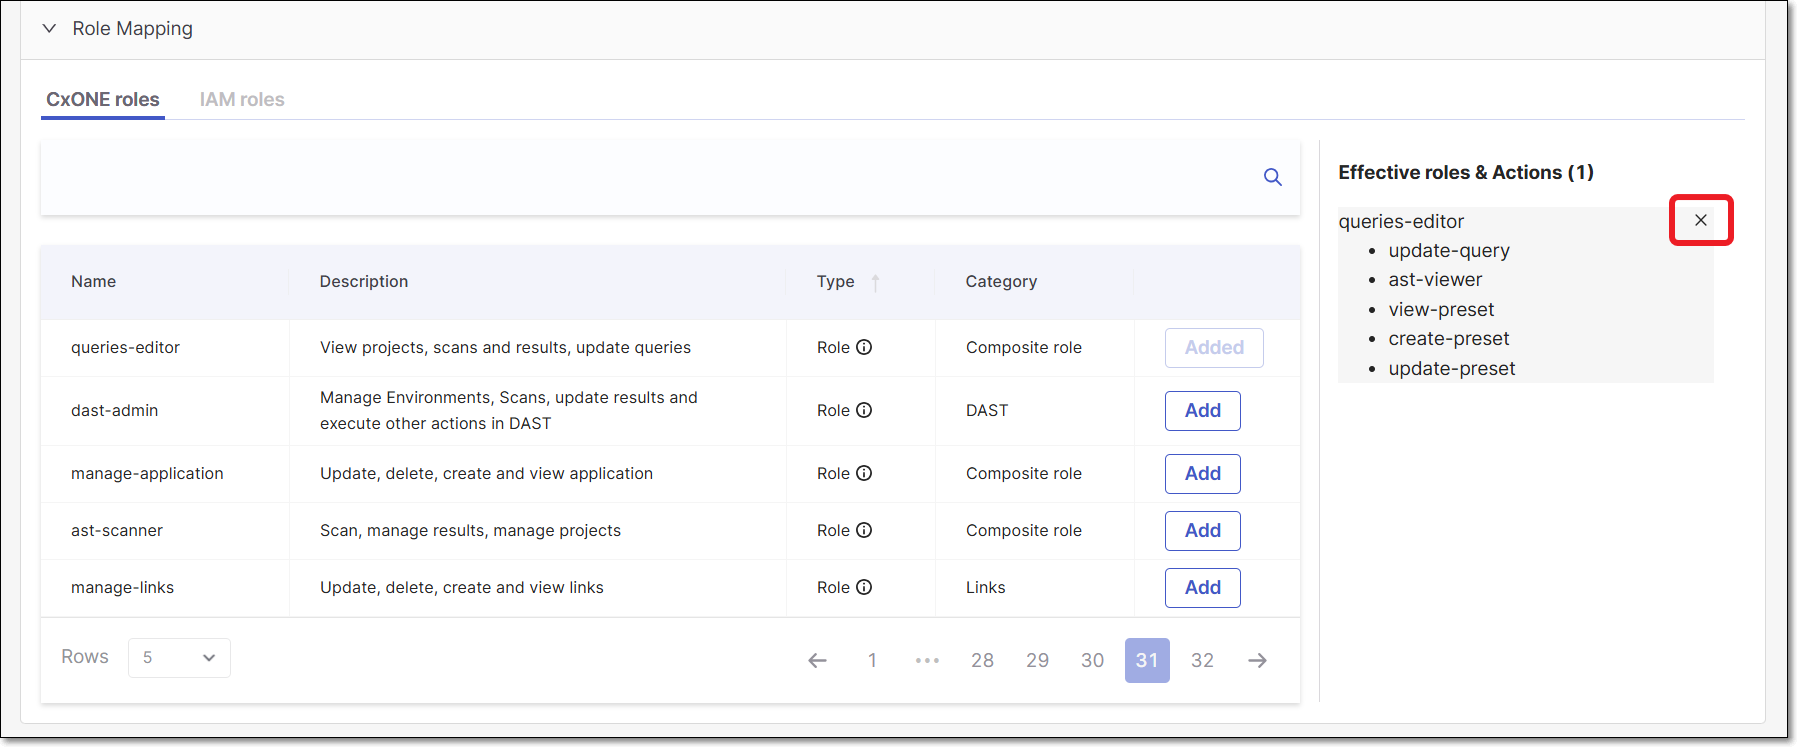Add the manage-links role
Viewport: 1797px width, 747px height.
(1203, 588)
